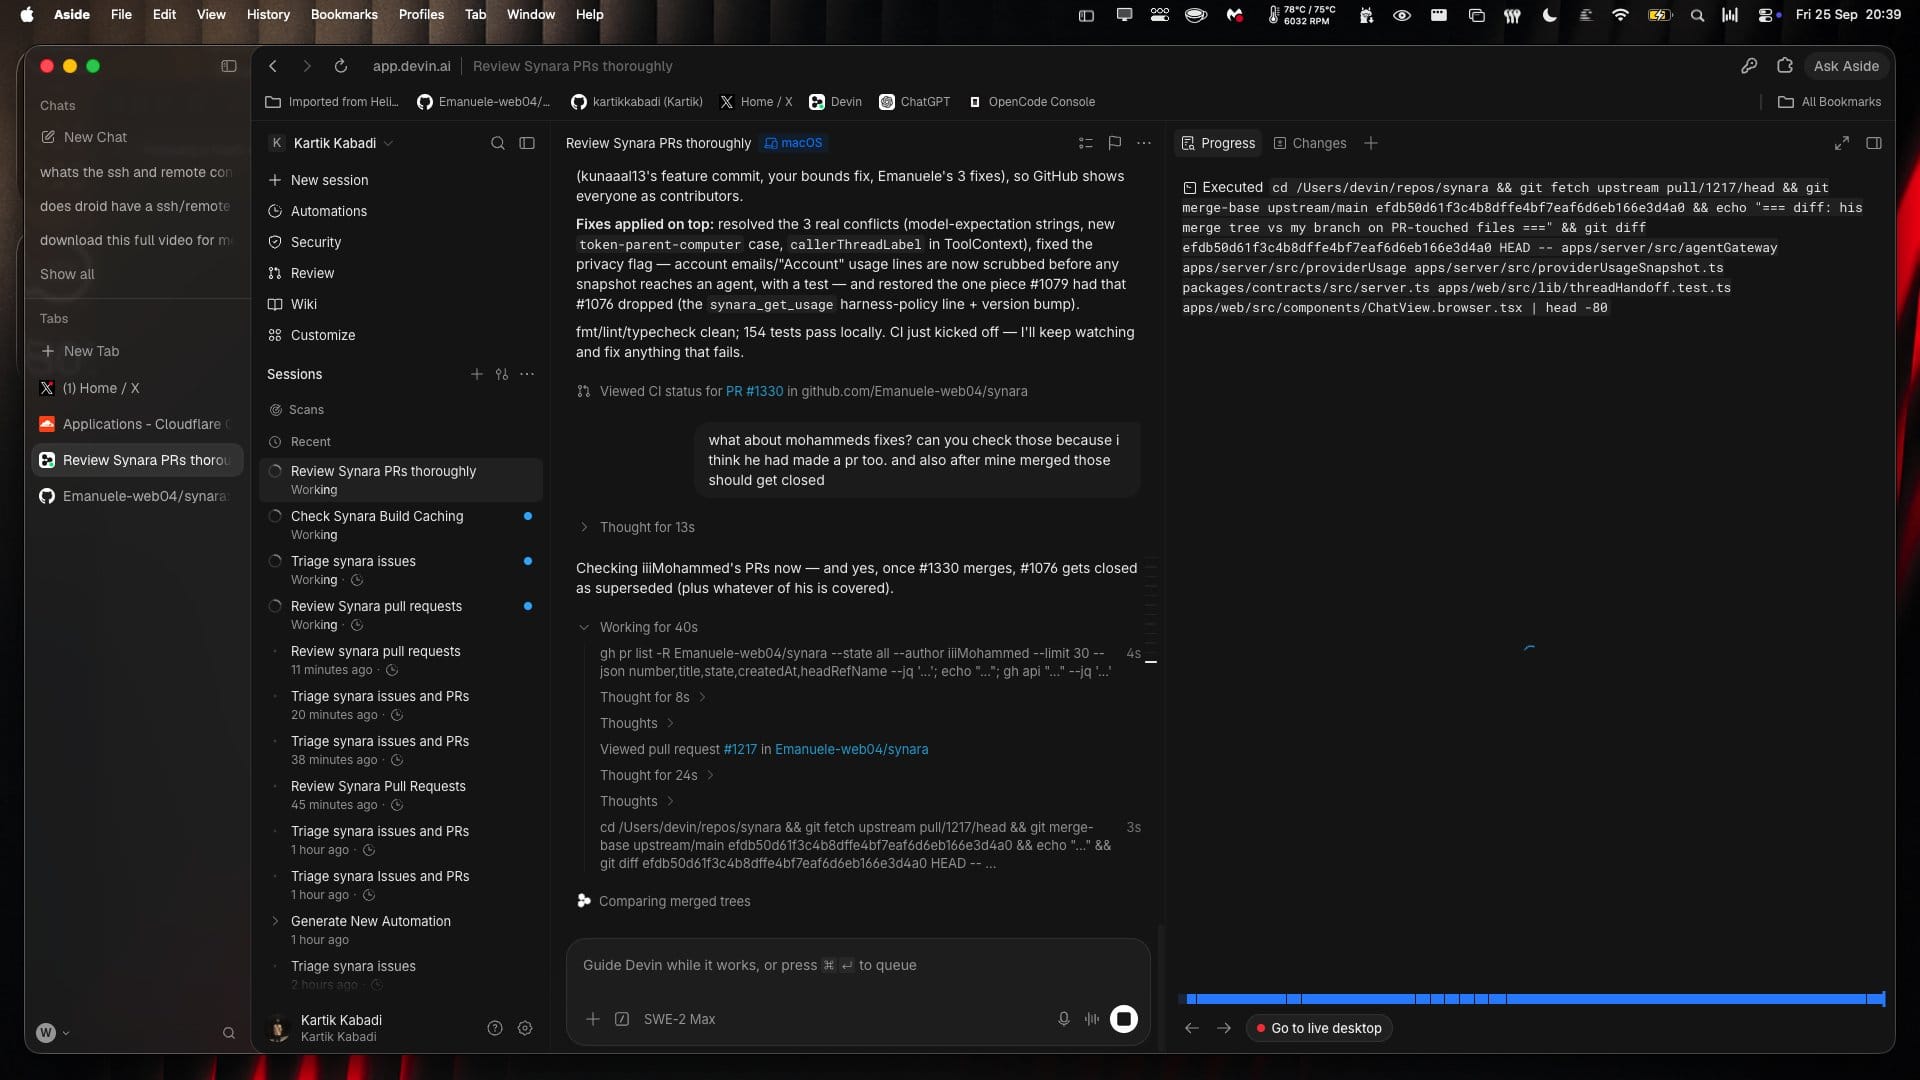Start voice mode with the waveform icon
The image size is (1920, 1080).
coord(1092,1019)
